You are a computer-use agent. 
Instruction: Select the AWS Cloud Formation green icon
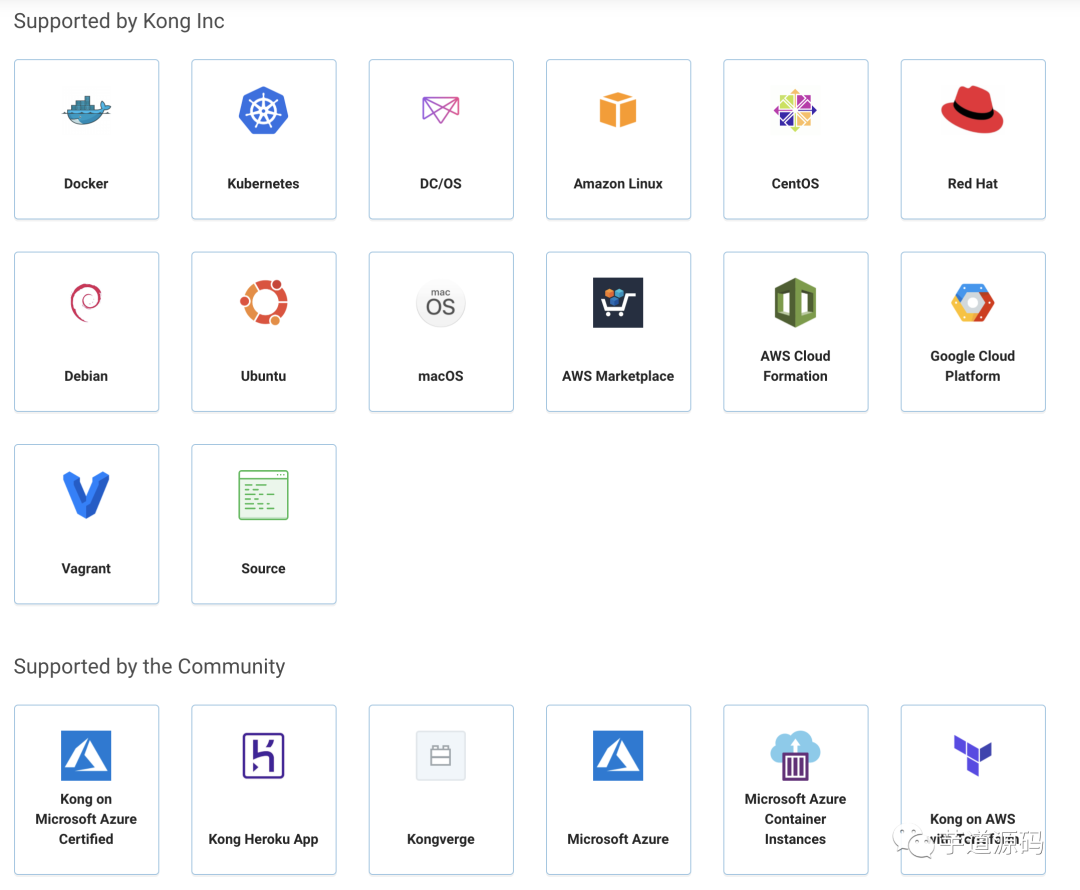(795, 302)
